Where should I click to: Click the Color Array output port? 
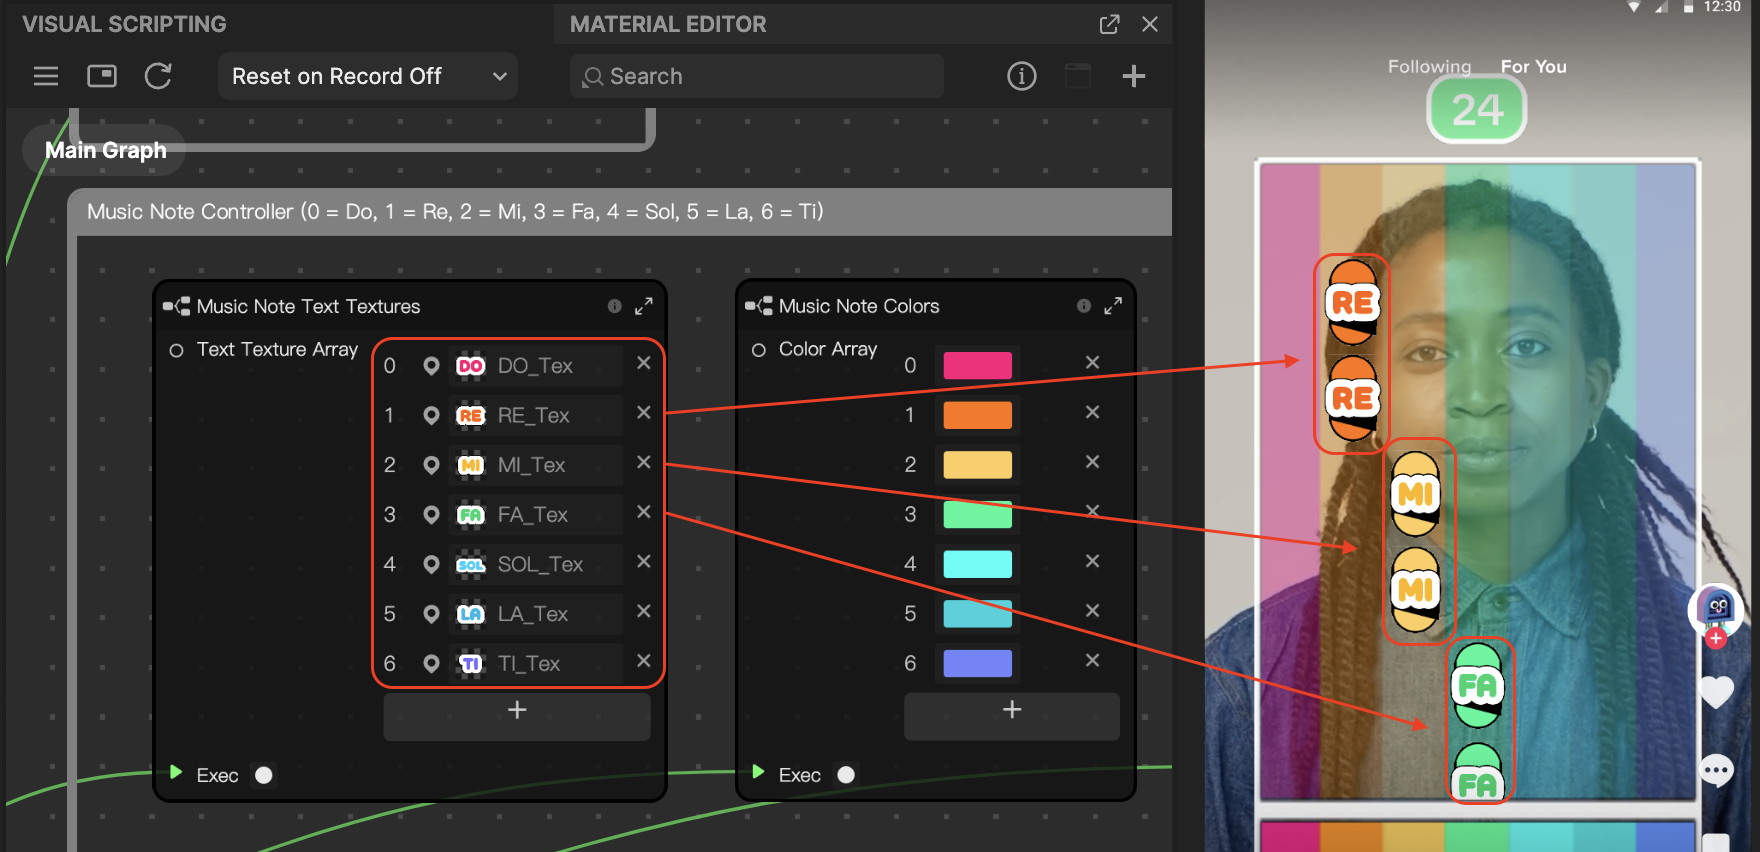[x=759, y=350]
